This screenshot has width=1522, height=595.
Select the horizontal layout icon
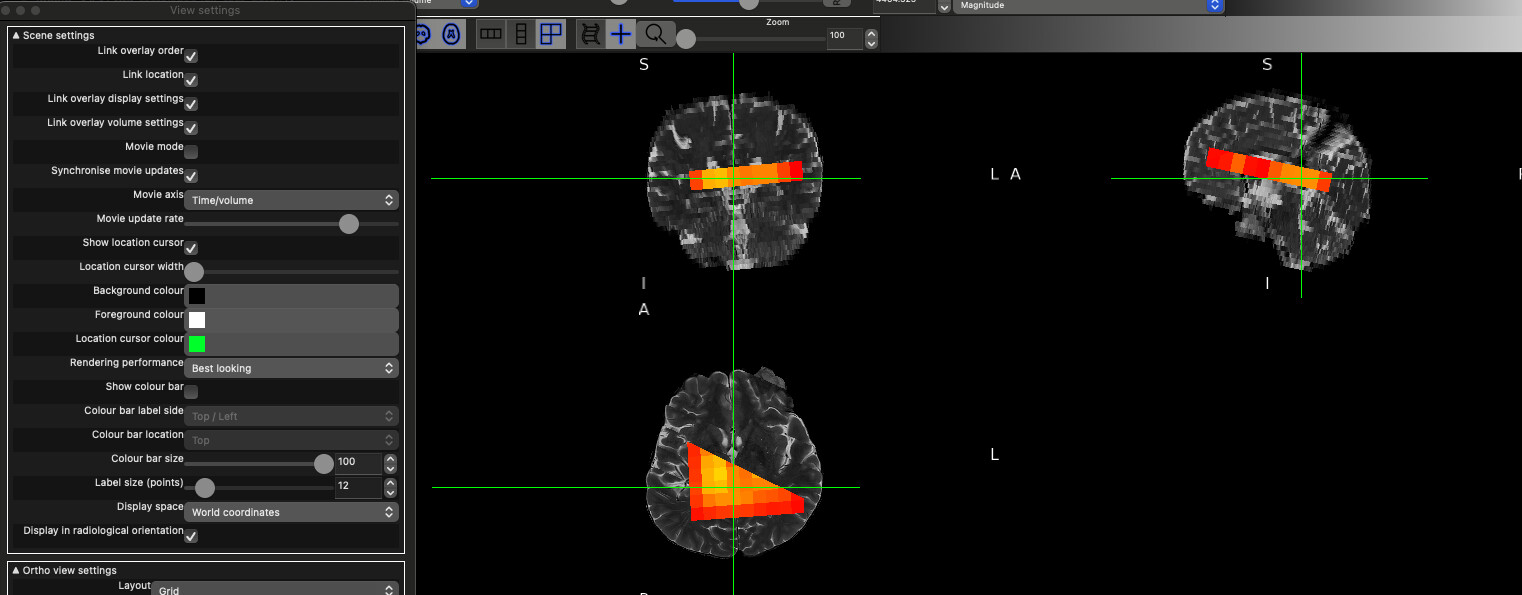491,34
